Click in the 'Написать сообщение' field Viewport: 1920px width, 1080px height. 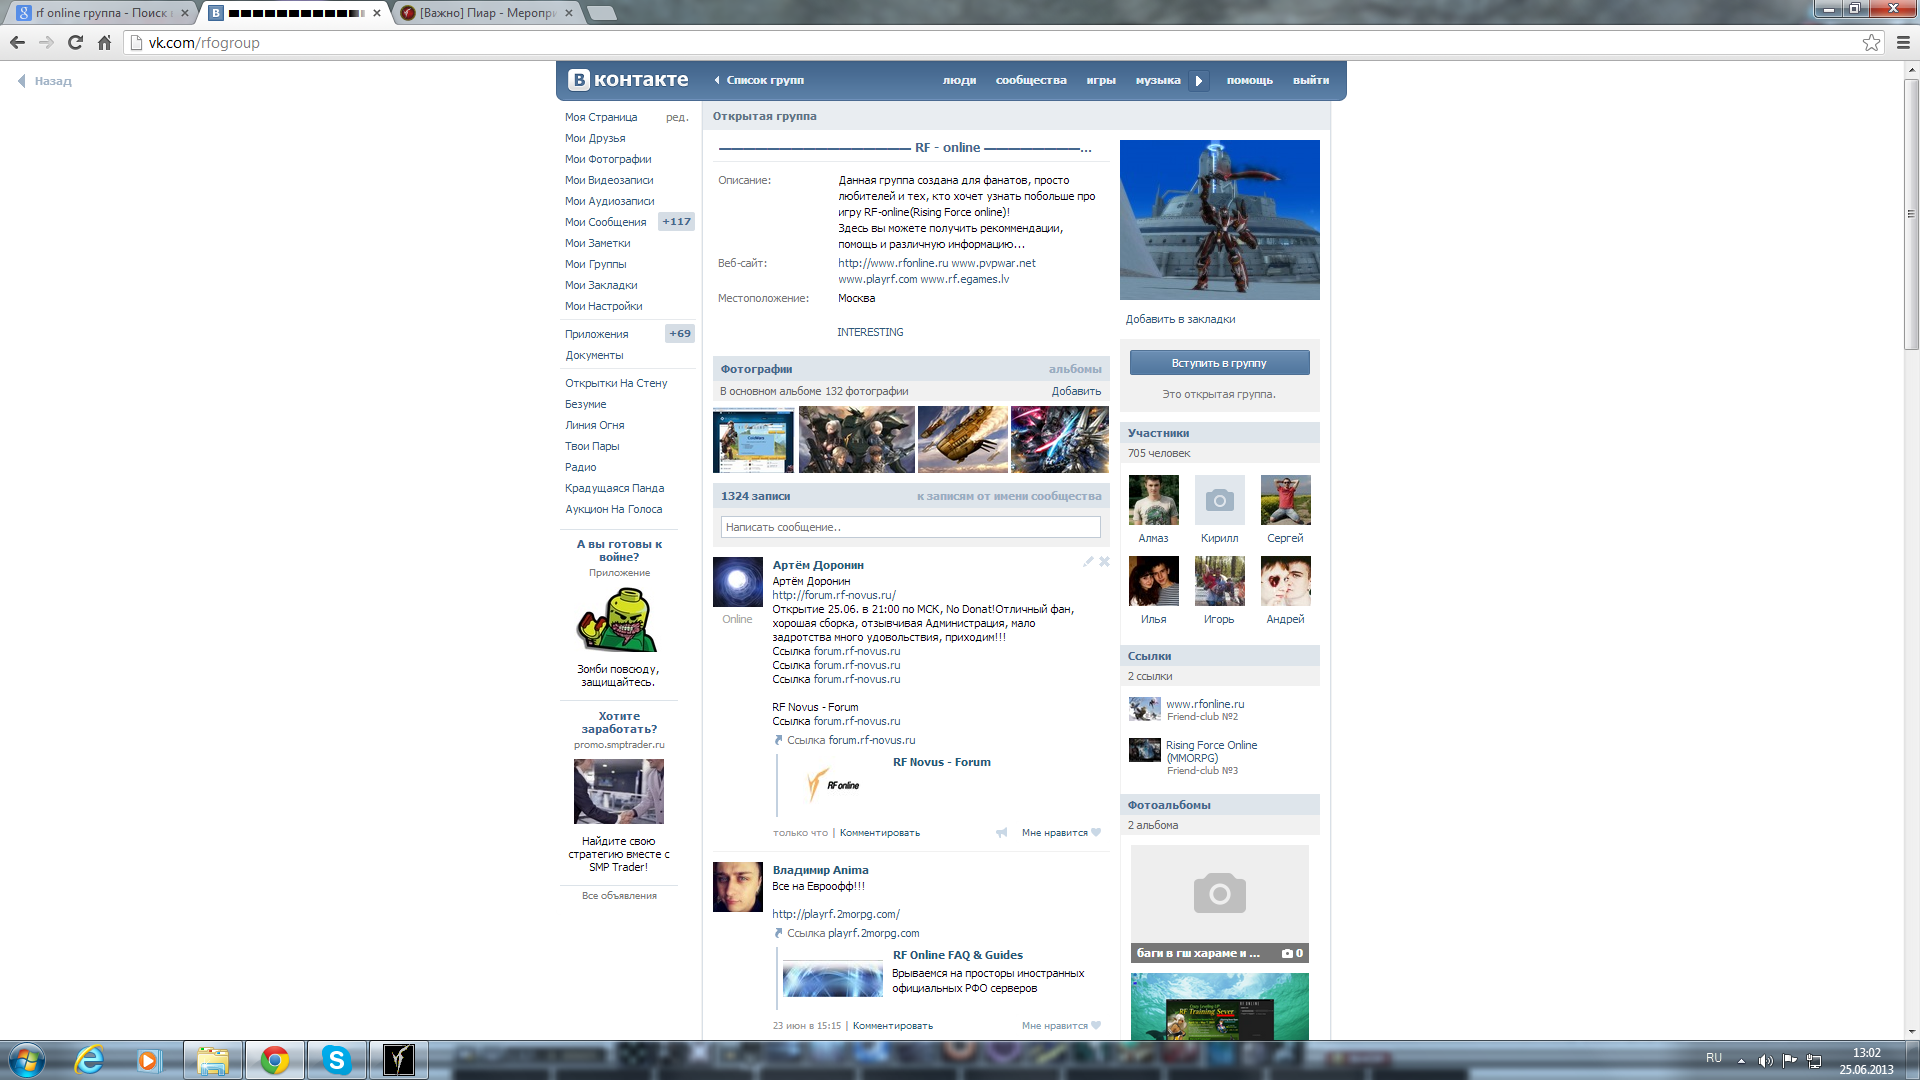pos(910,527)
